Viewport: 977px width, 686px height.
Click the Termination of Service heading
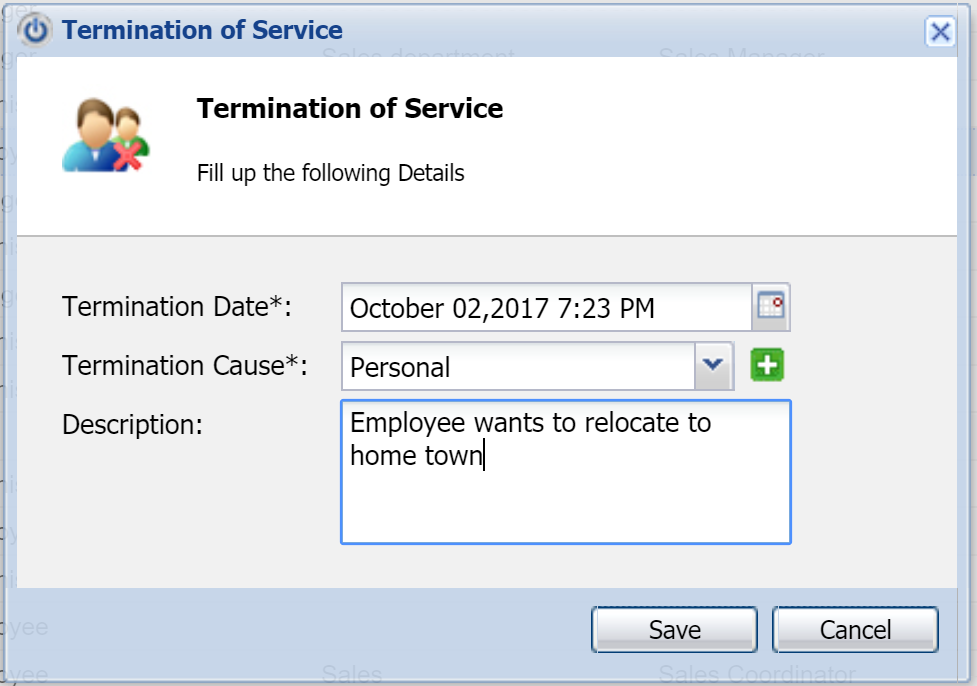coord(349,108)
